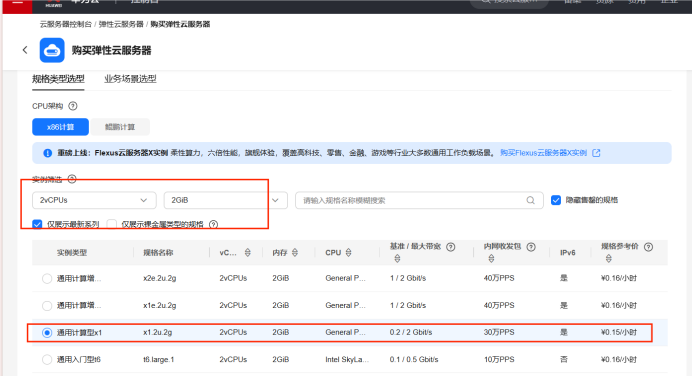Toggle 仅展示最新系列 checkbox
The width and height of the screenshot is (692, 376).
click(37, 224)
